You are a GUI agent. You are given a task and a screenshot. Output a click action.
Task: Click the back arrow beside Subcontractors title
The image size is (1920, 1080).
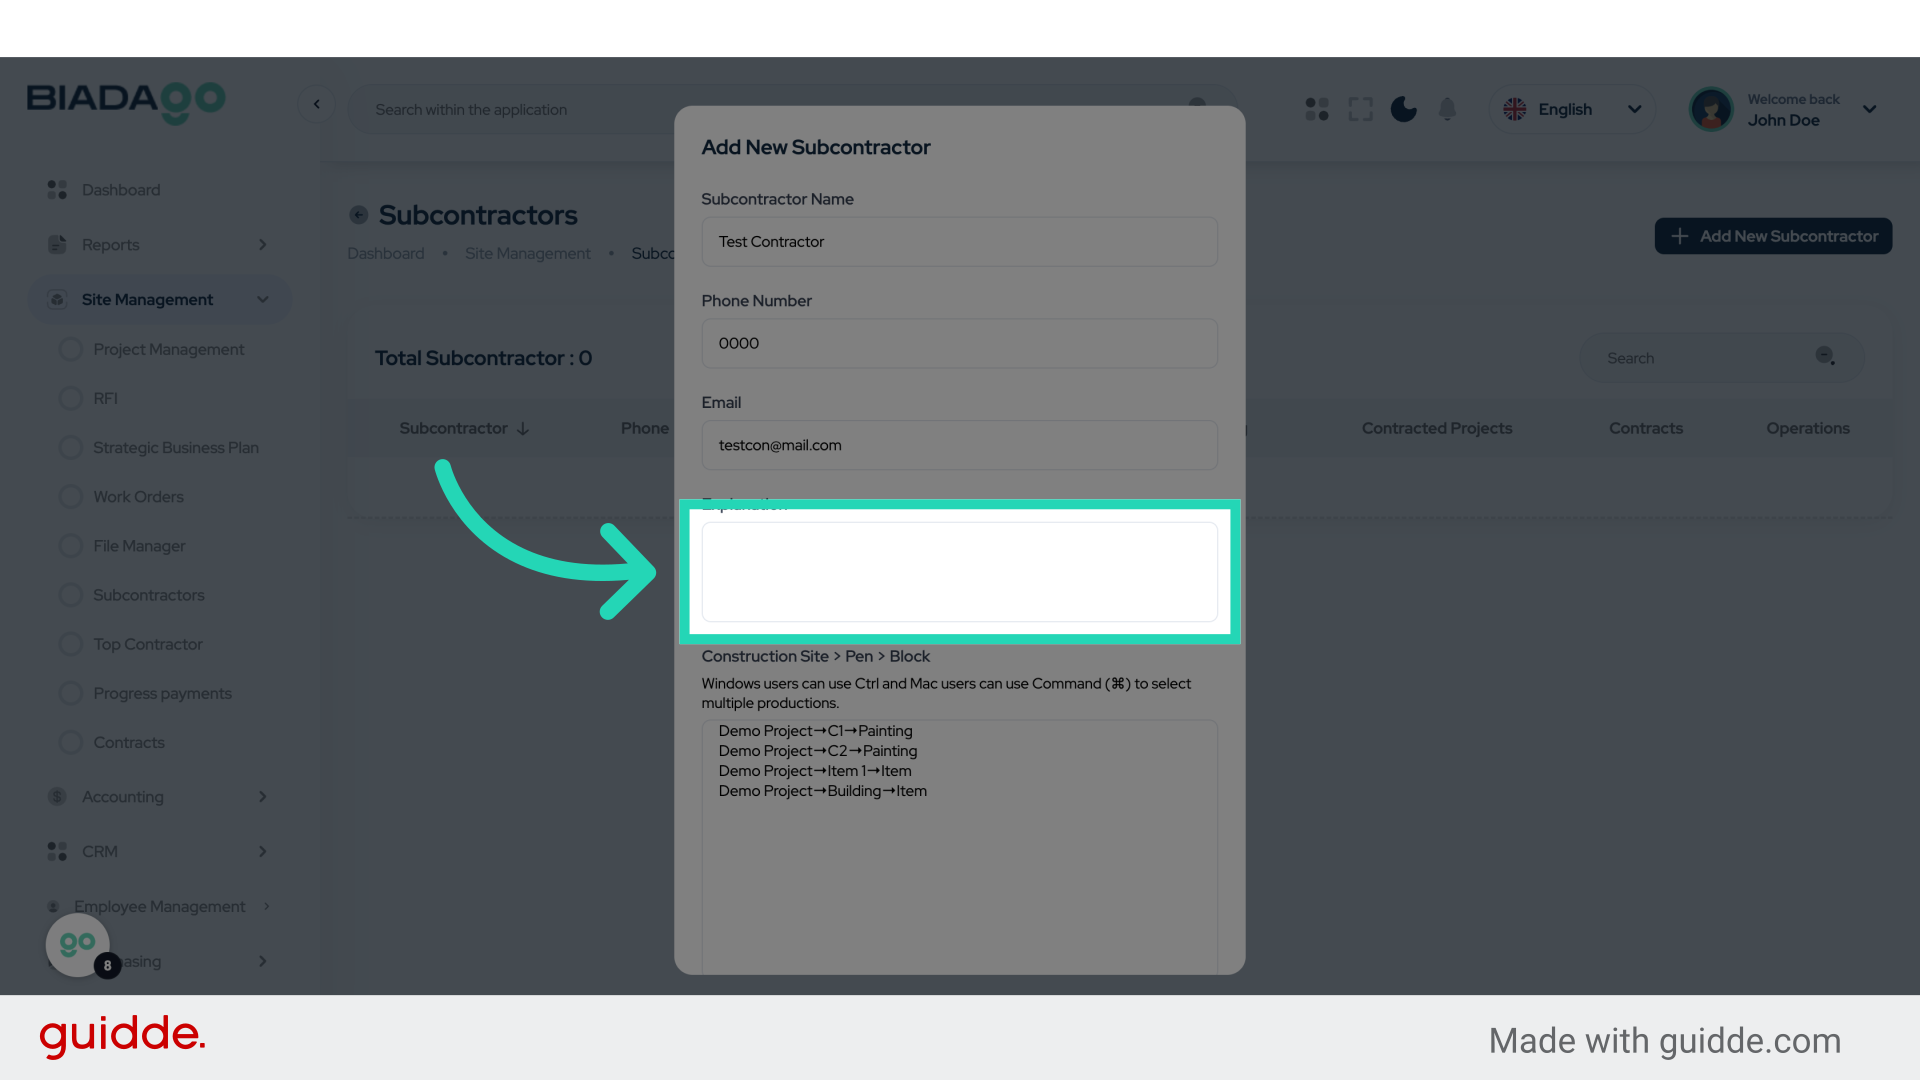[x=359, y=215]
